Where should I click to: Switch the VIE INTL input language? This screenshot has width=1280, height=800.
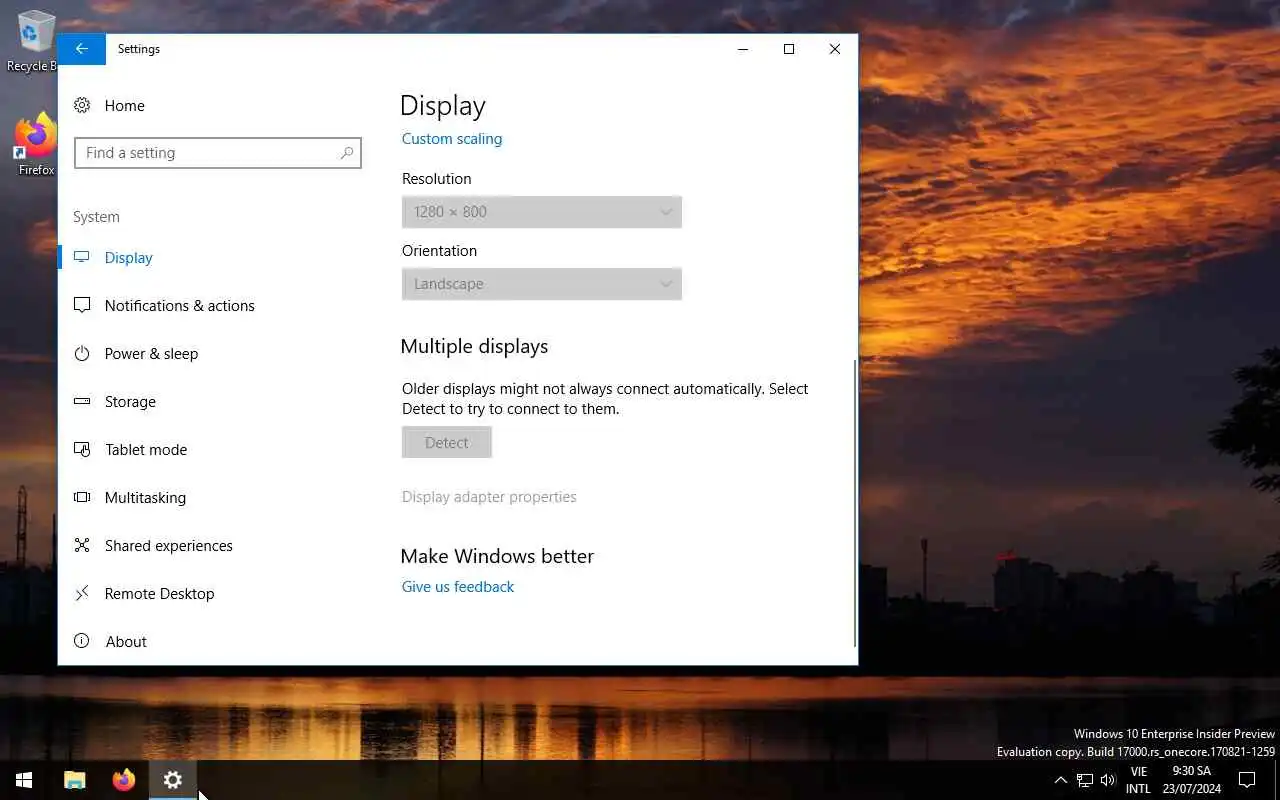click(x=1138, y=780)
